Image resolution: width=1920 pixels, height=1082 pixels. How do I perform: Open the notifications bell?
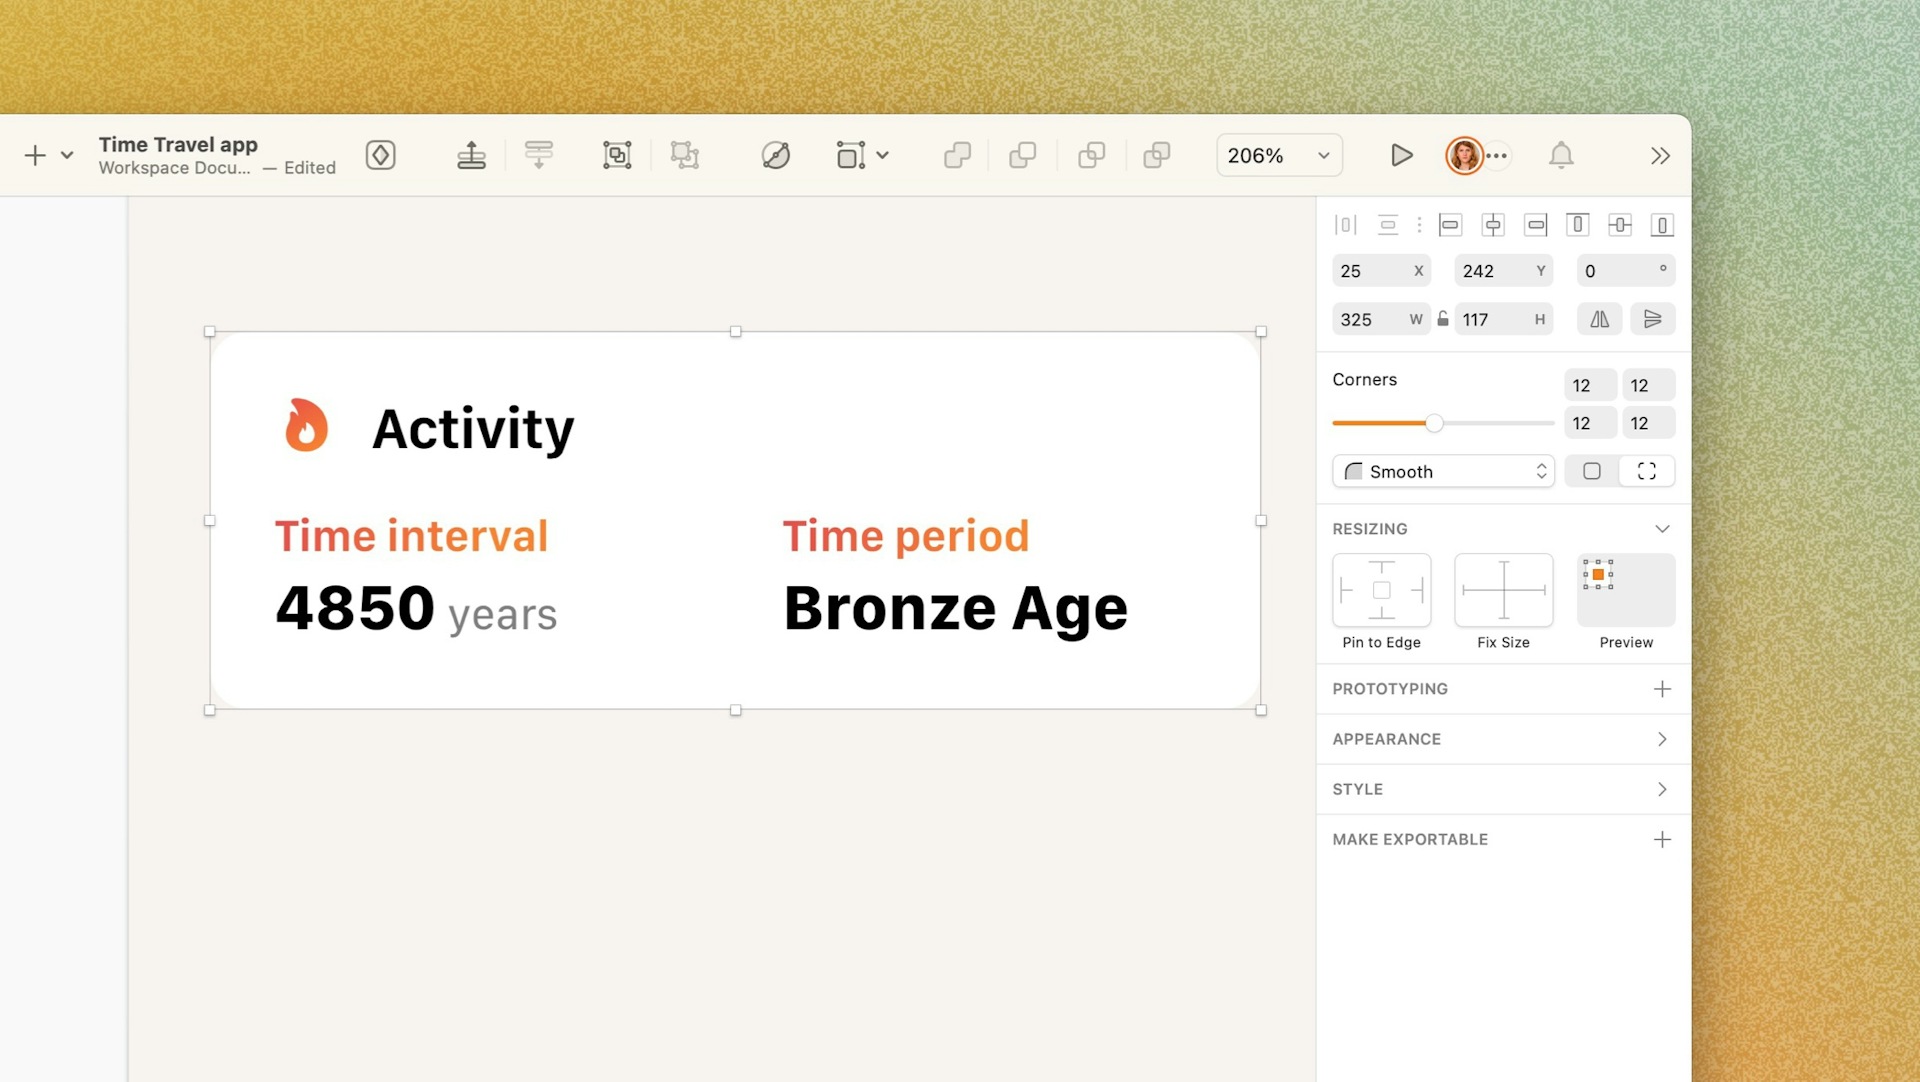point(1561,155)
